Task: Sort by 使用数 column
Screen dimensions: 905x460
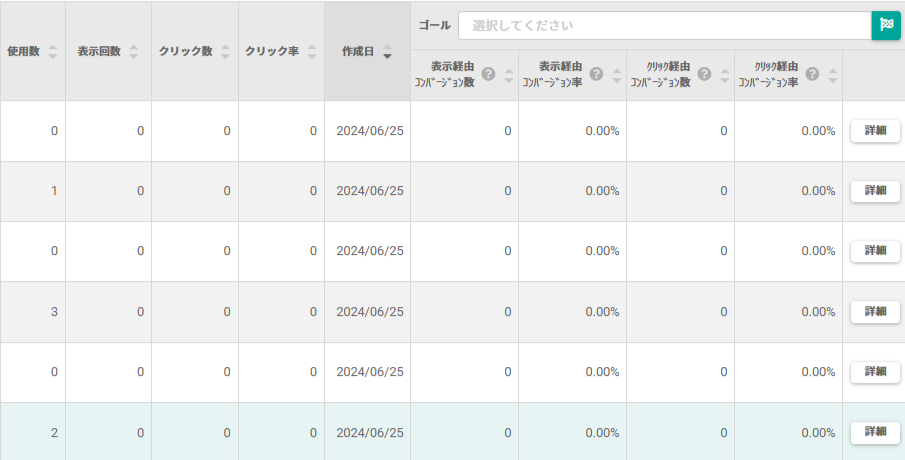Action: click(x=53, y=51)
